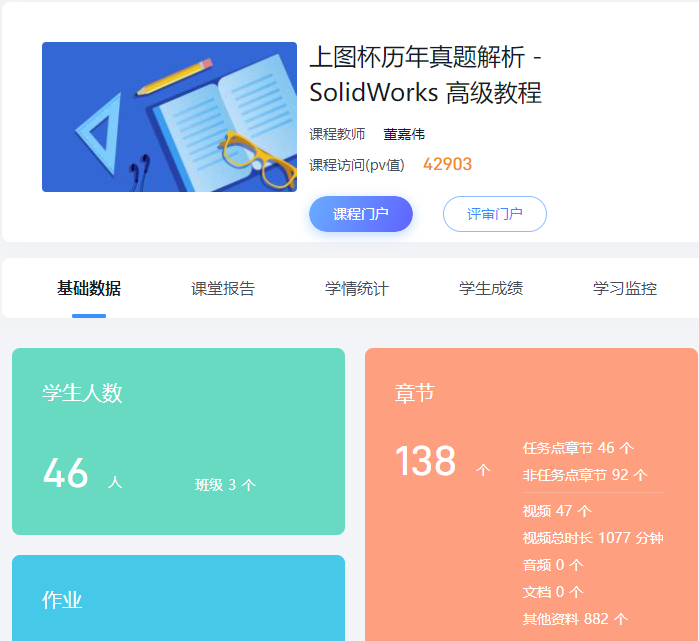Open the 章节 chapters card heading
699x641 pixels.
415,393
